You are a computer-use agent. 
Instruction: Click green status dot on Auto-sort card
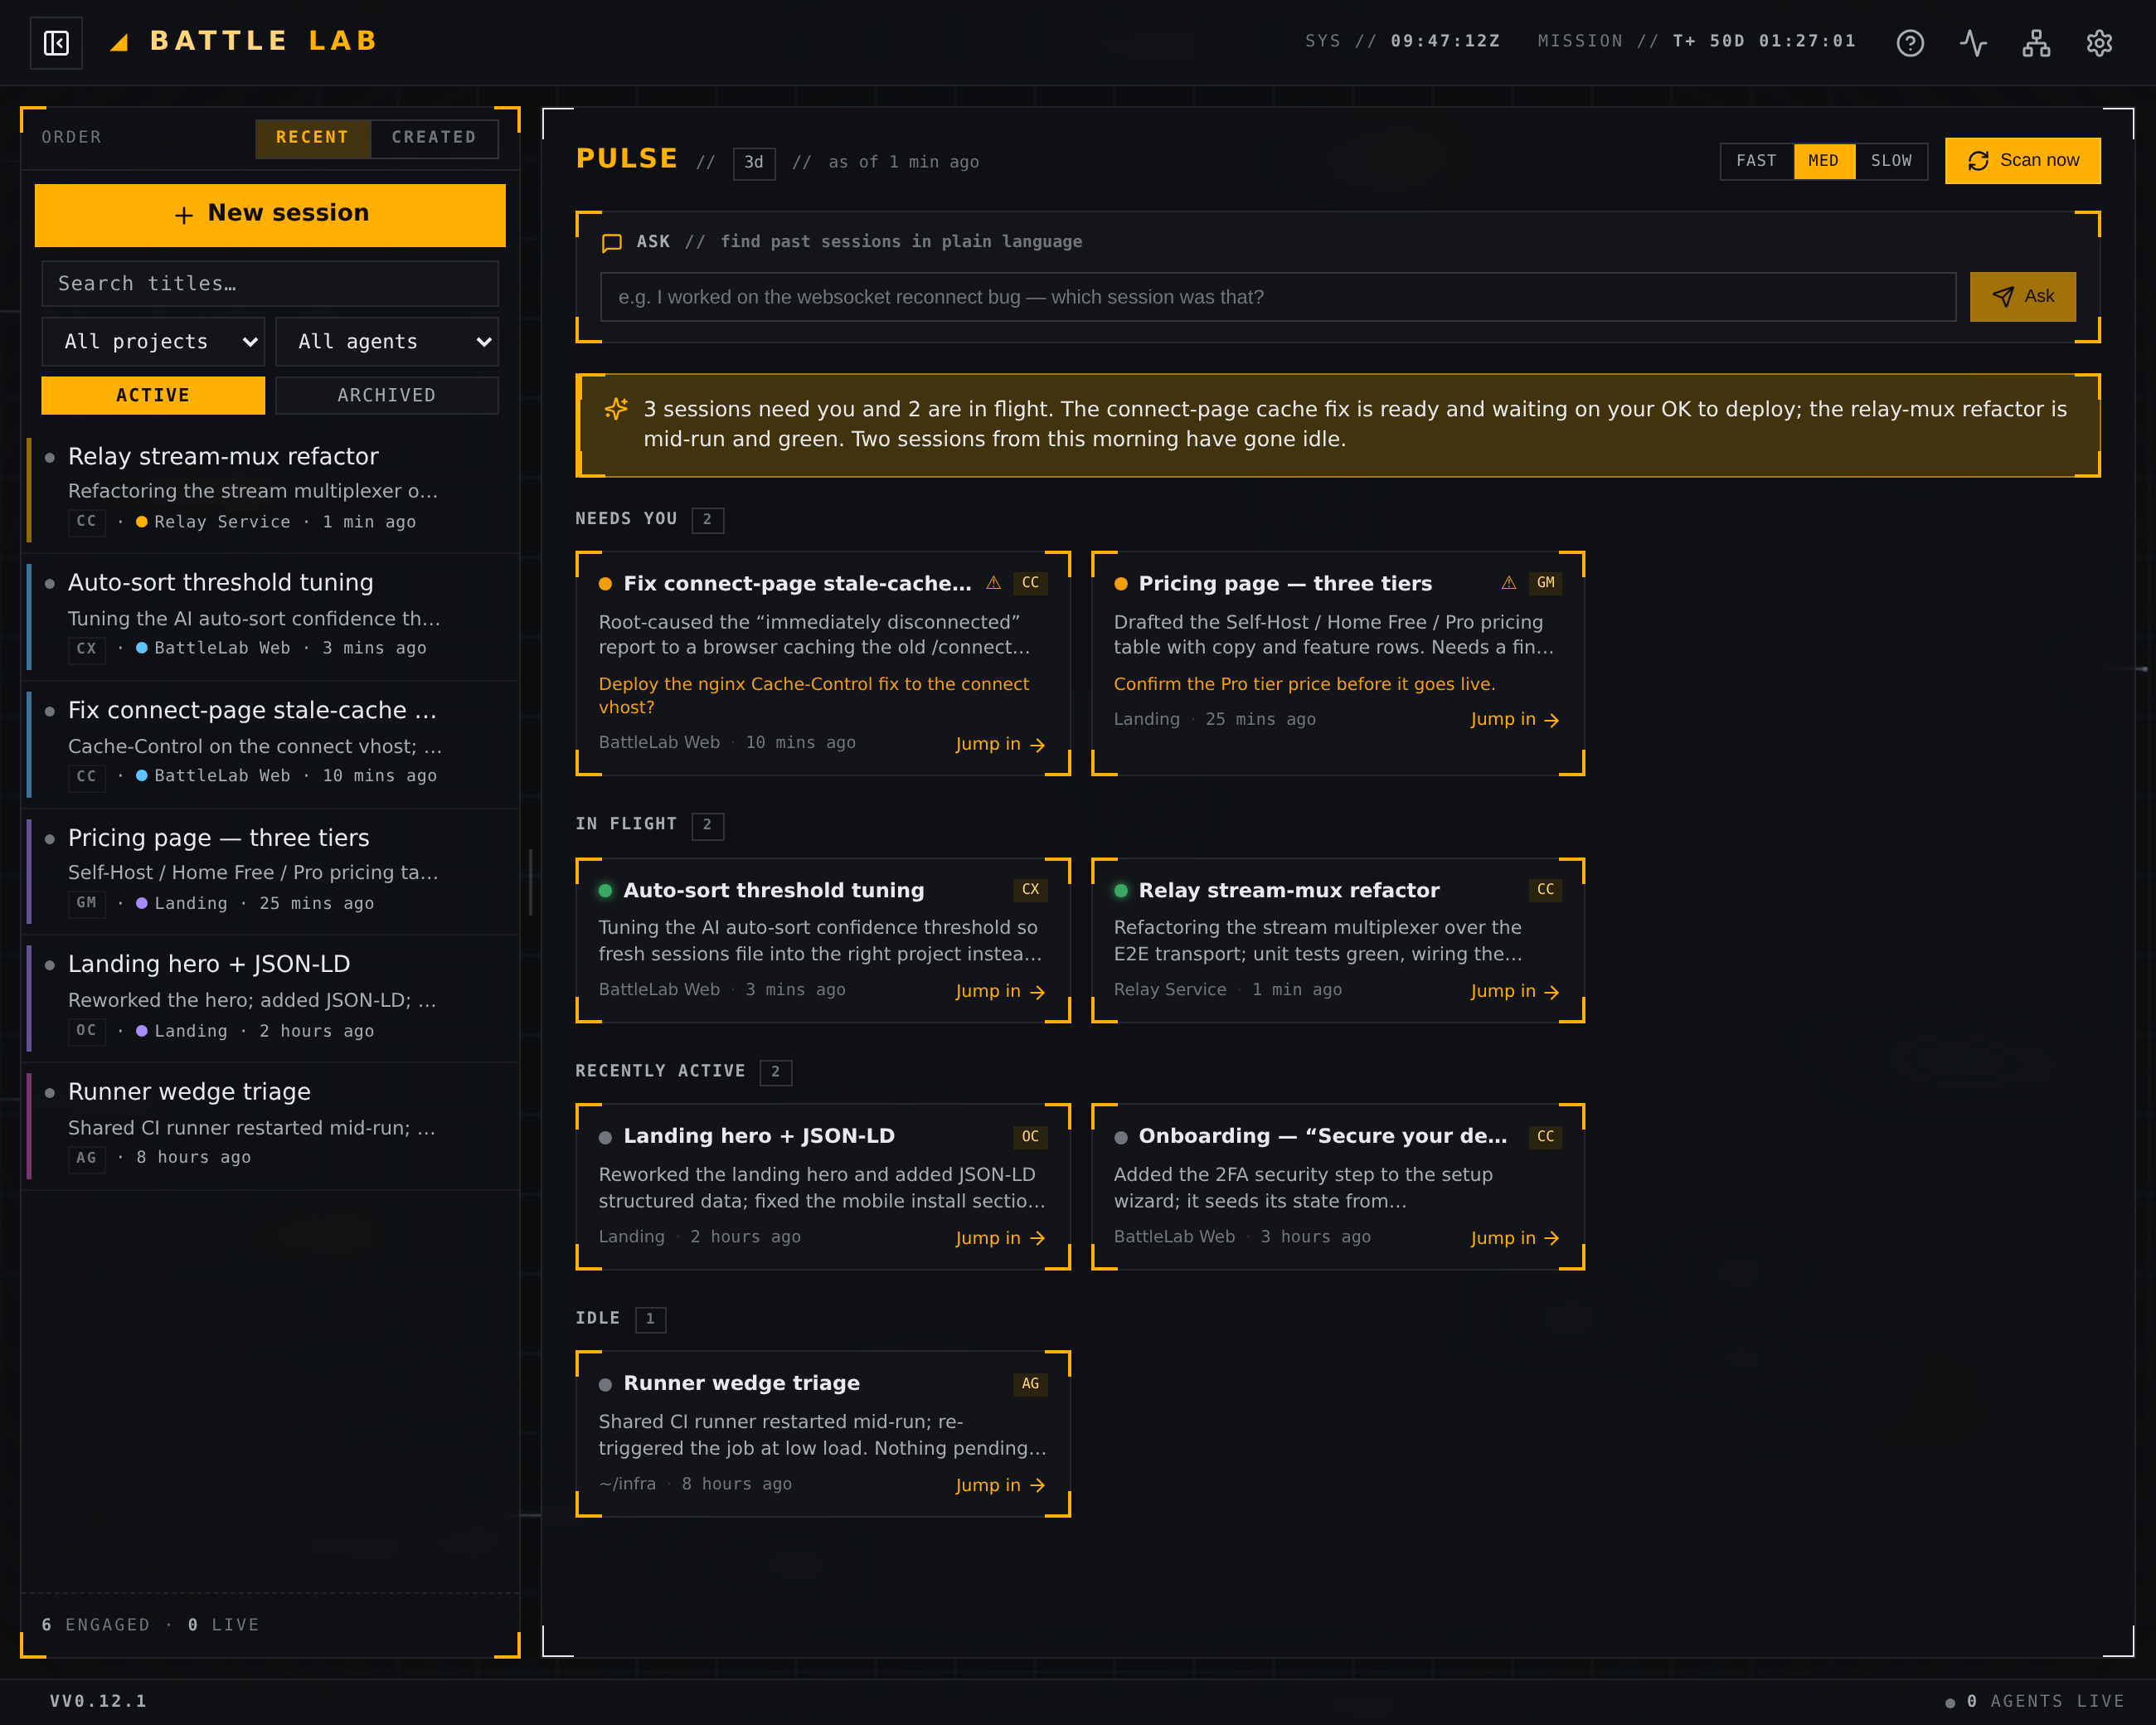[605, 890]
